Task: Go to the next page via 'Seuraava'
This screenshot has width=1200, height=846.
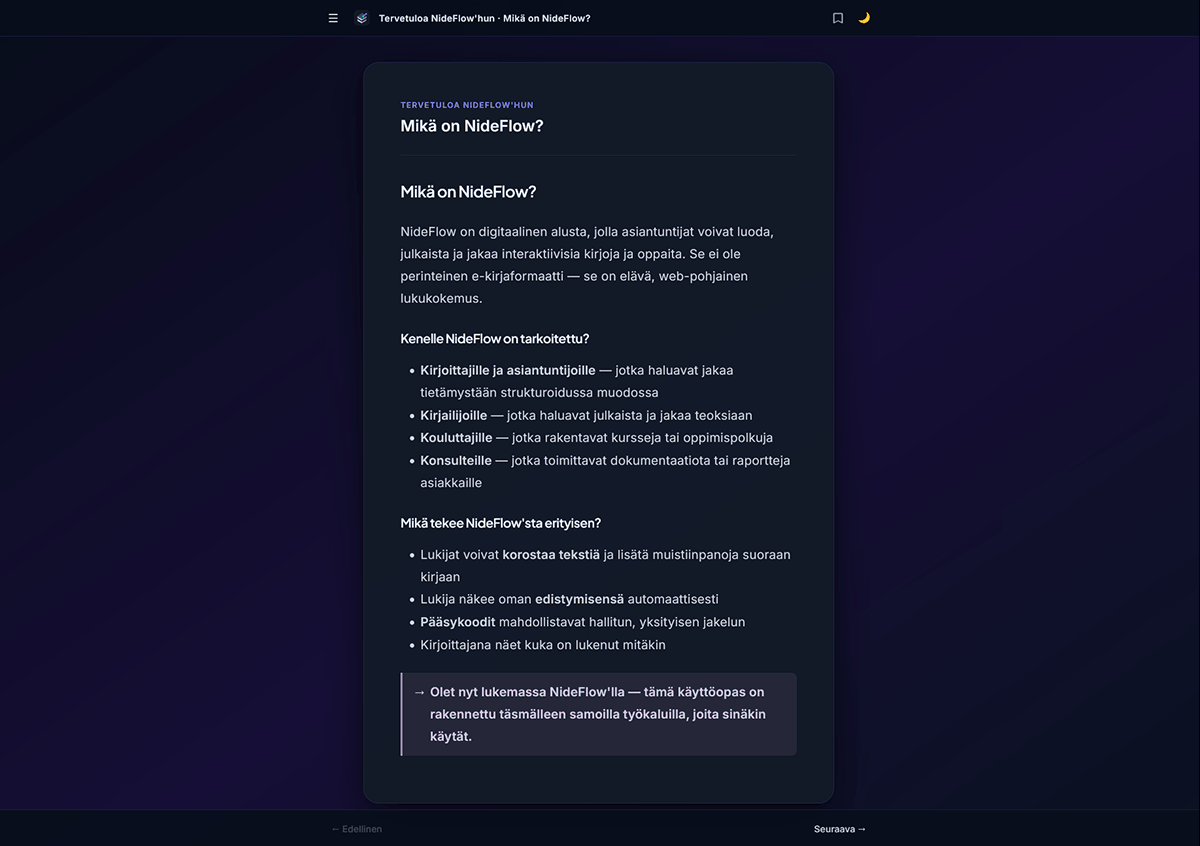Action: click(x=840, y=829)
